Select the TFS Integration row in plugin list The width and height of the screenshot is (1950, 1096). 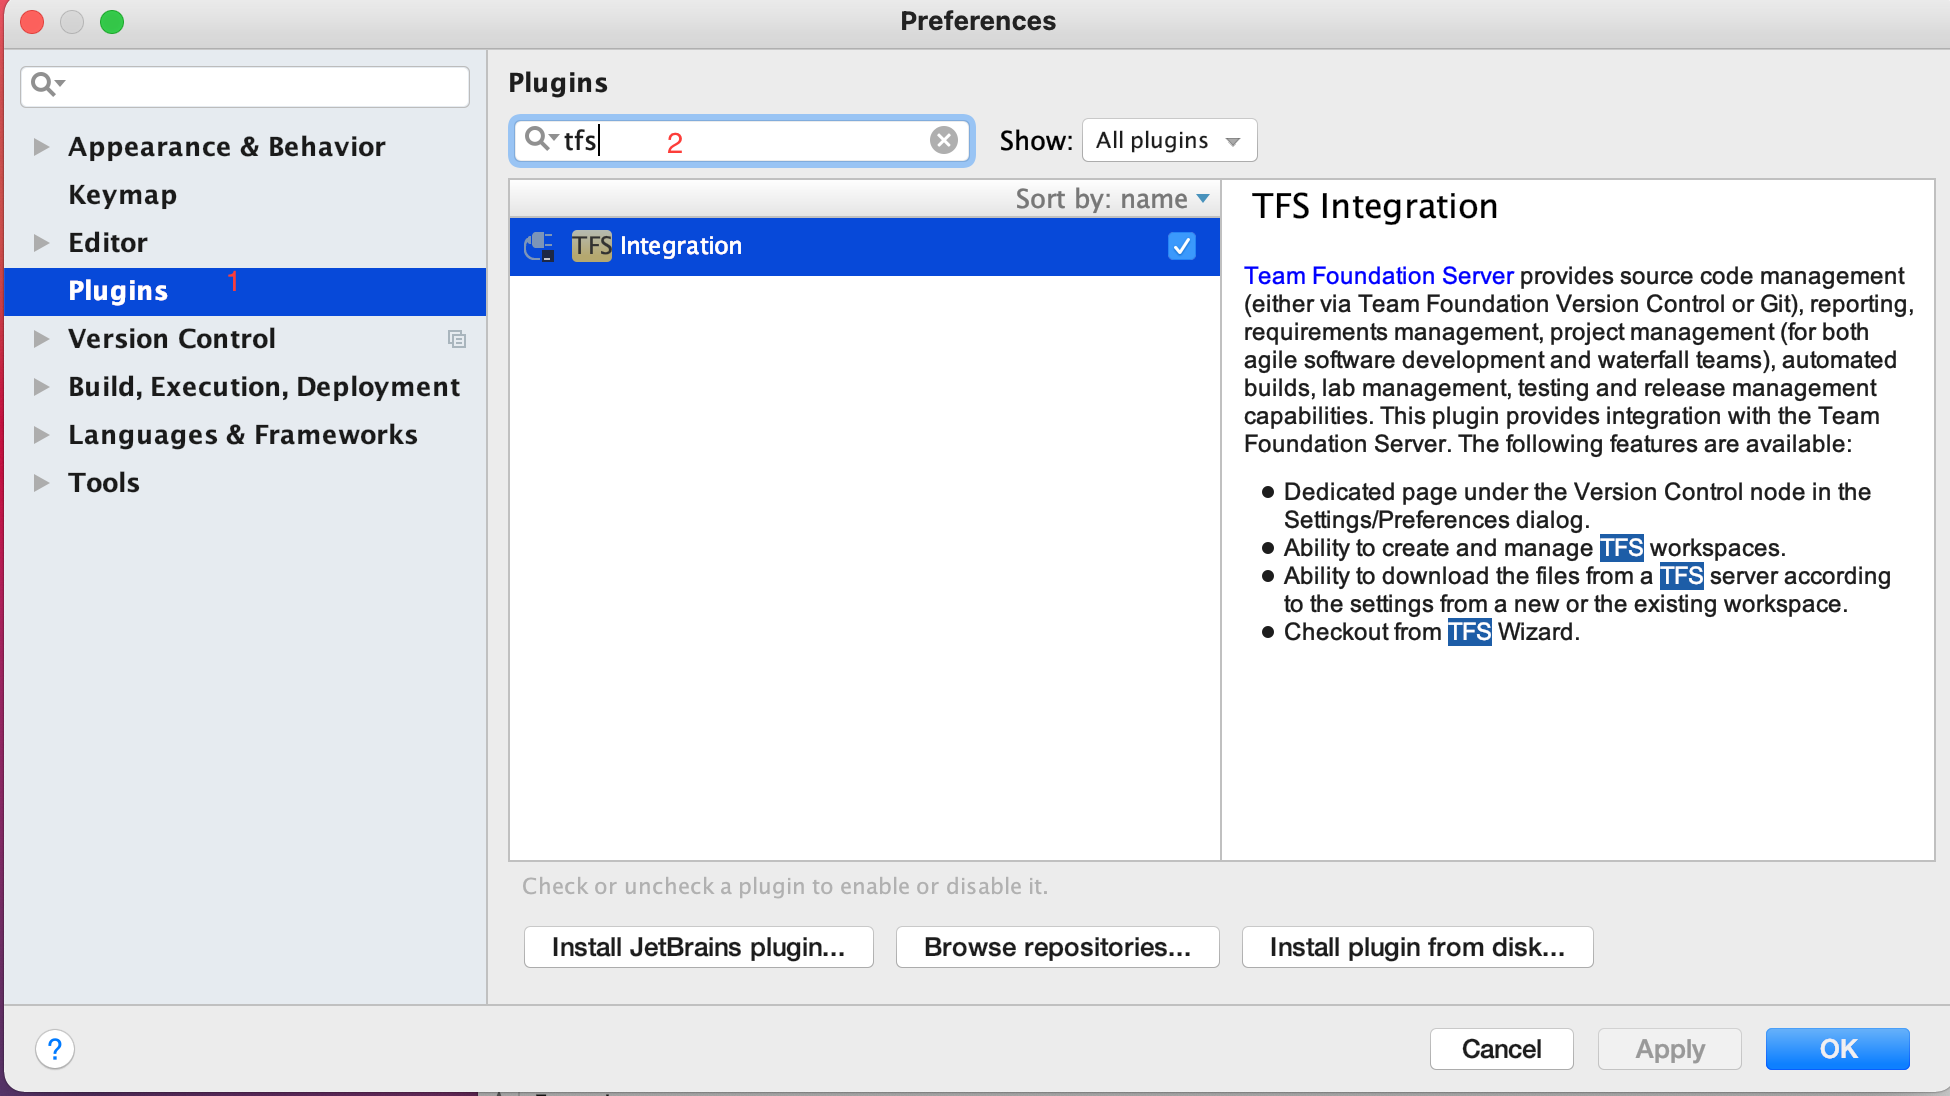tap(865, 246)
